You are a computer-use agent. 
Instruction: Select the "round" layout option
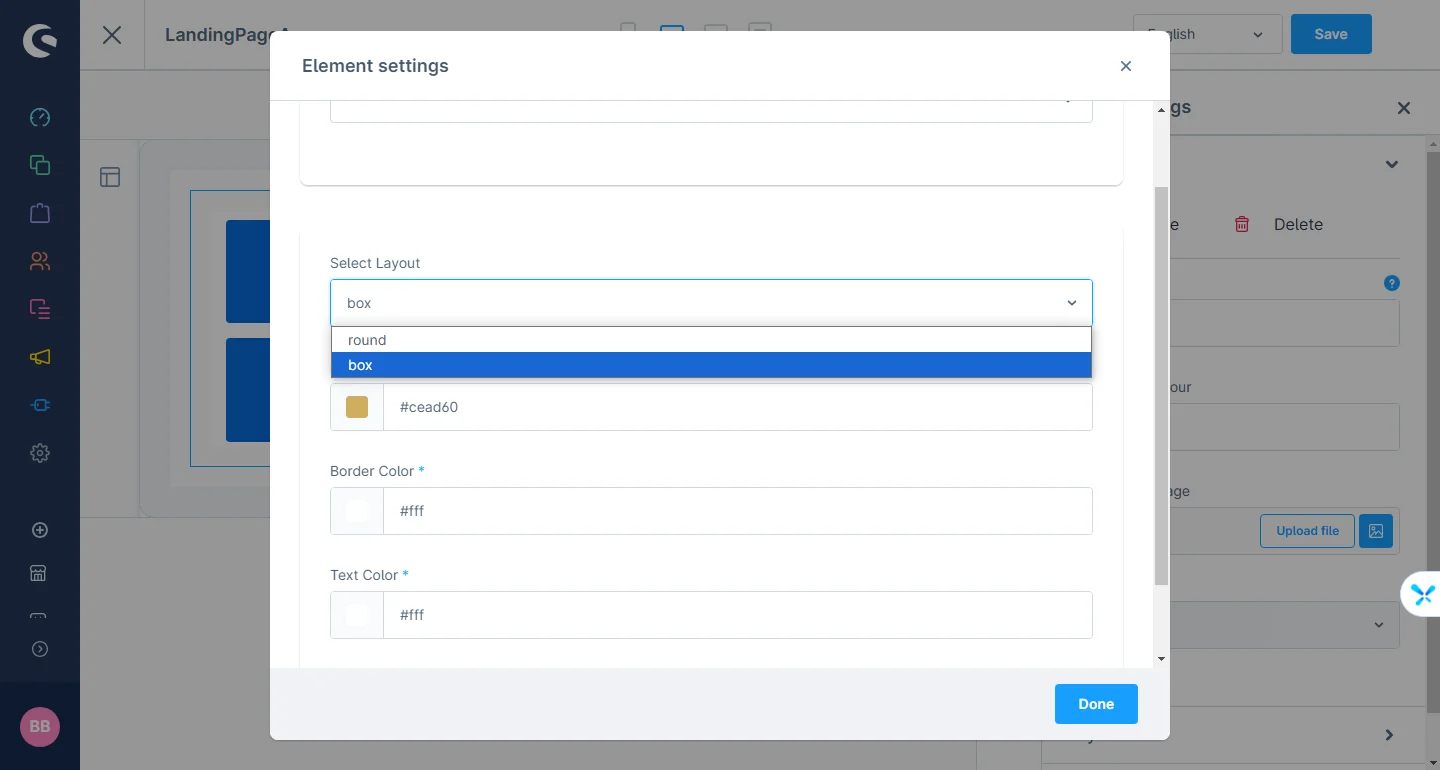pos(710,340)
